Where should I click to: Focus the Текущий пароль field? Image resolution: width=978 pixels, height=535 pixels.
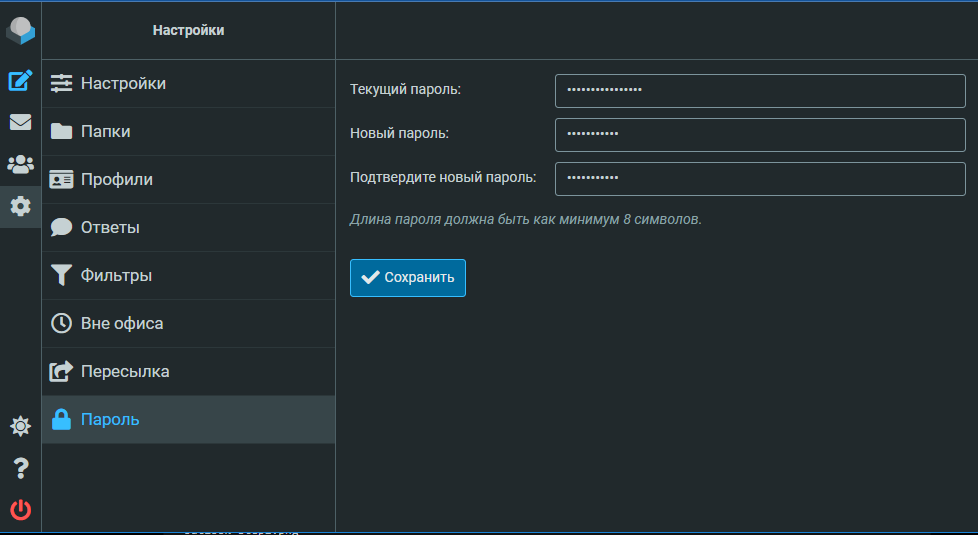pyautogui.click(x=760, y=91)
